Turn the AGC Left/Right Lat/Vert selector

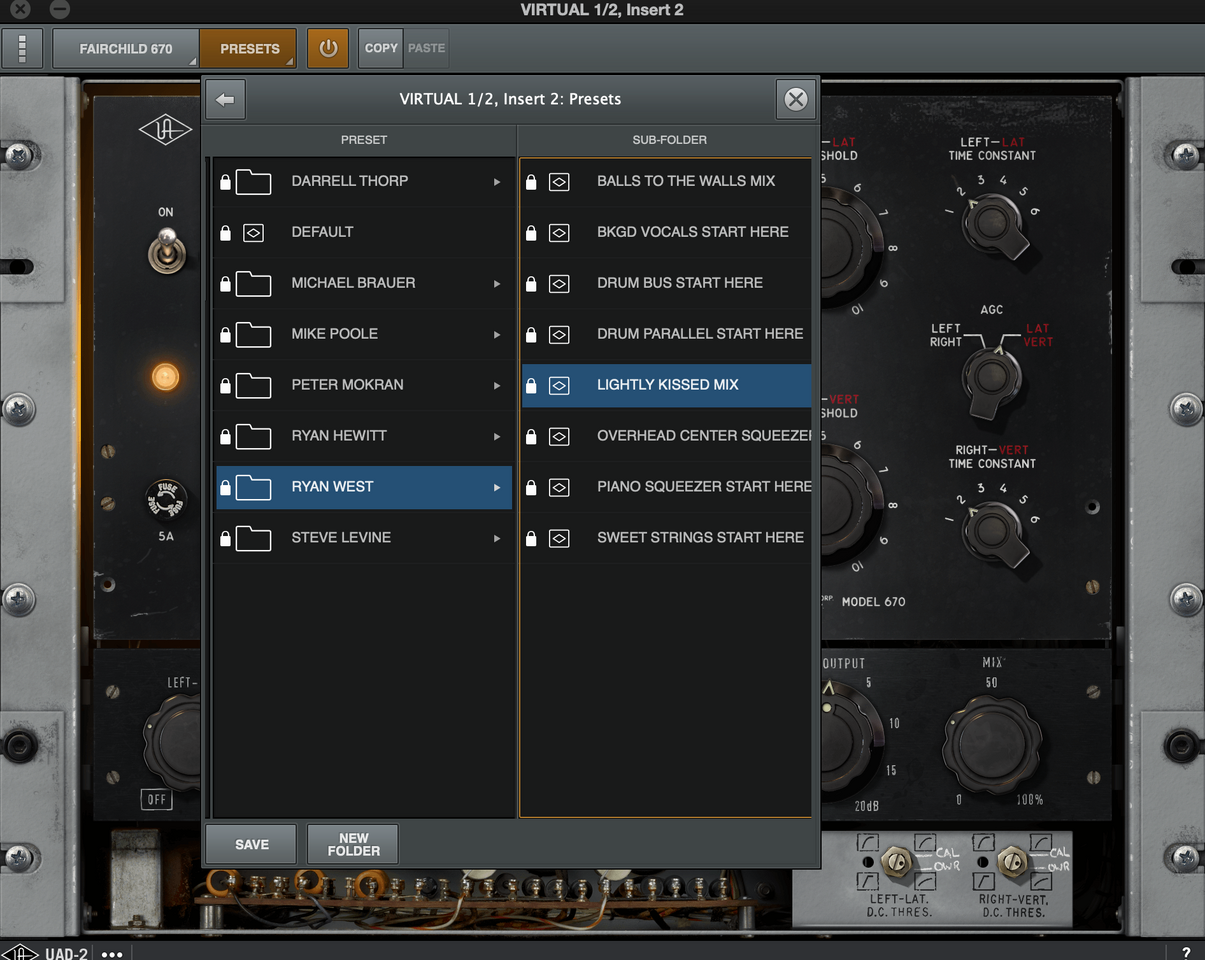tap(992, 379)
